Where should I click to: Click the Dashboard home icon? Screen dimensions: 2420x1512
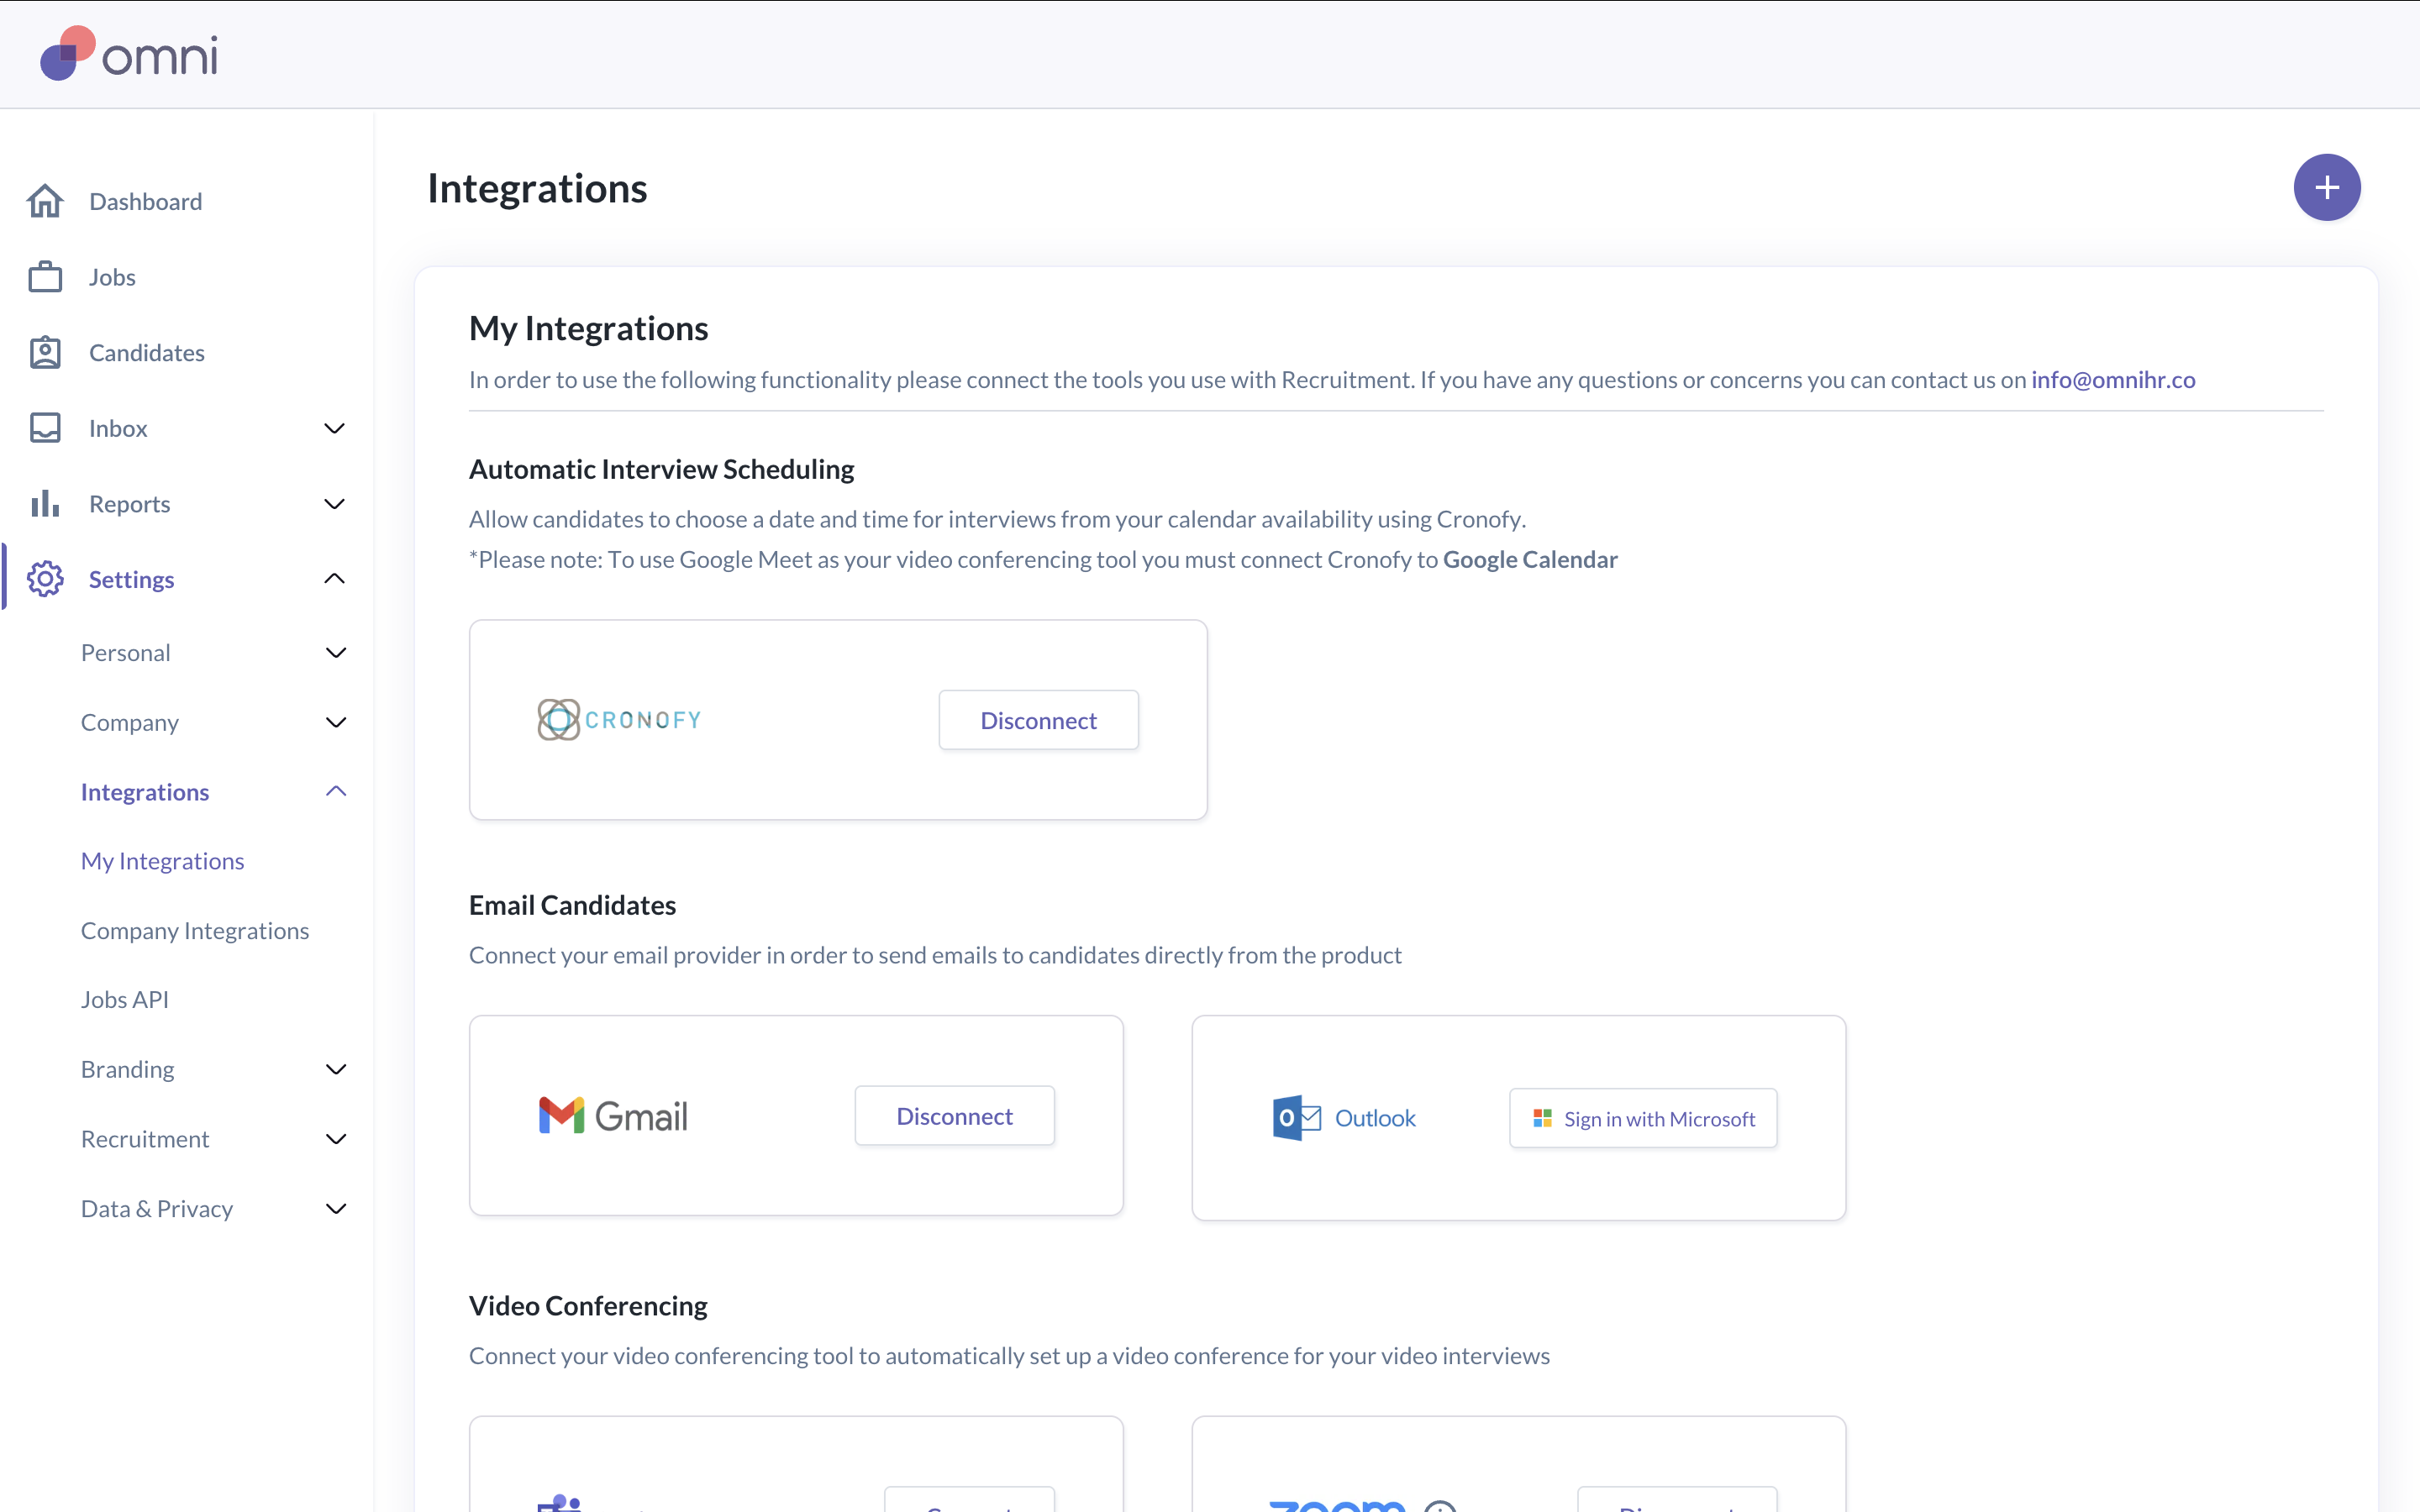pyautogui.click(x=45, y=201)
